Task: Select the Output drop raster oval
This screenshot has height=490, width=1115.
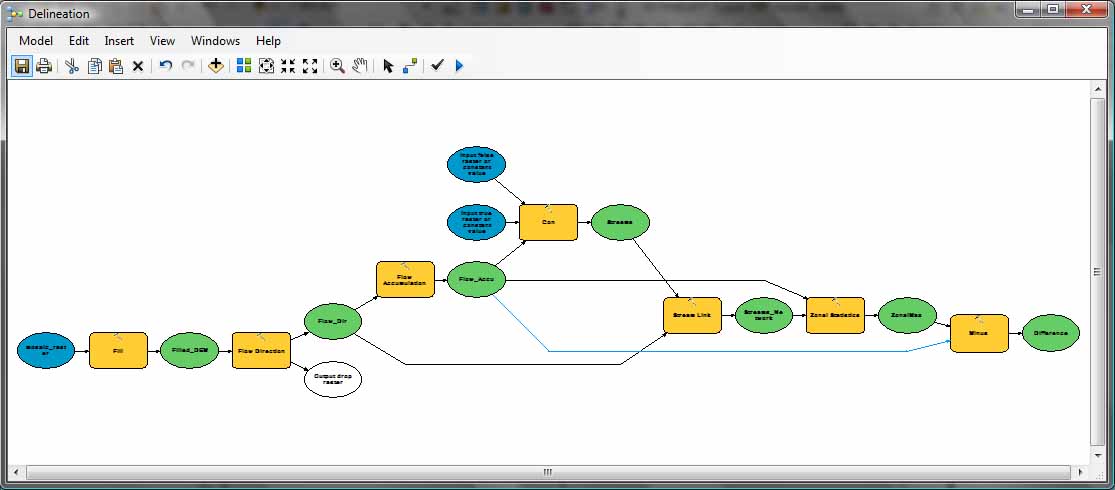Action: 333,379
